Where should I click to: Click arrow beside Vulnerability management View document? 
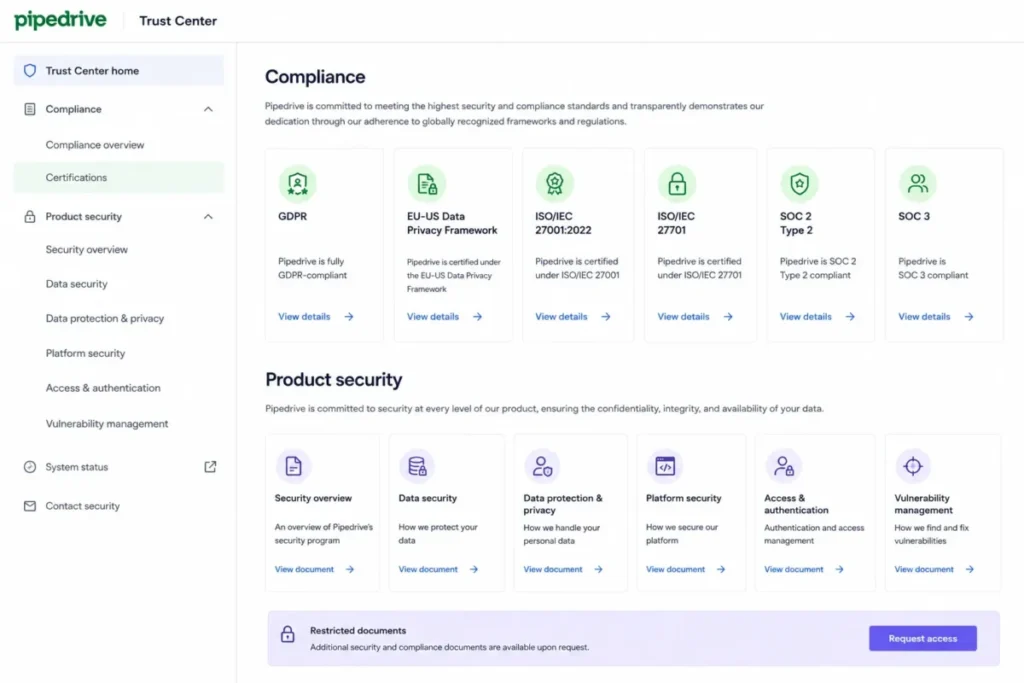970,569
